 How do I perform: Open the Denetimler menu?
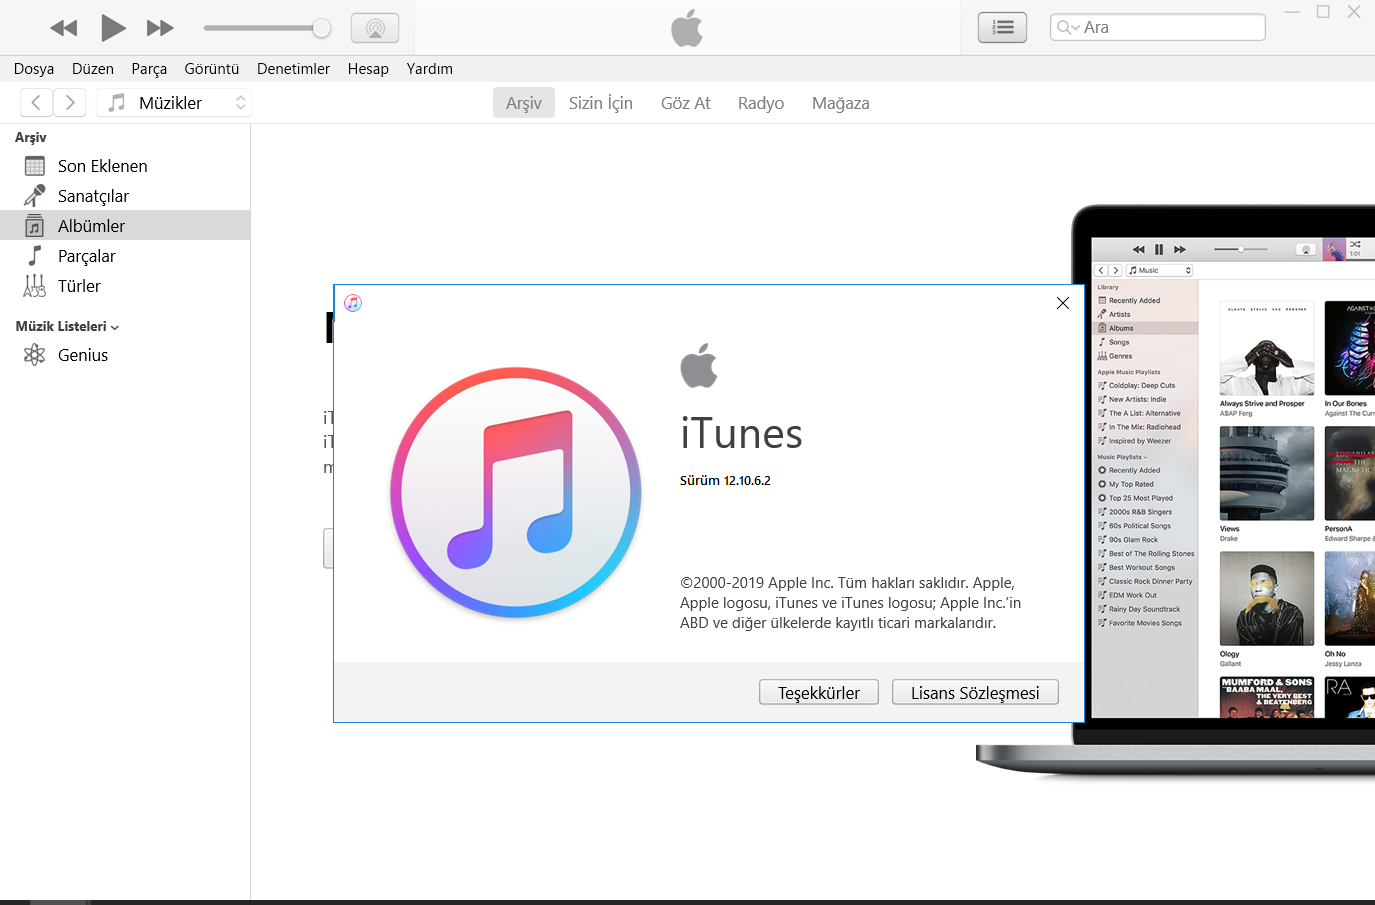point(293,69)
